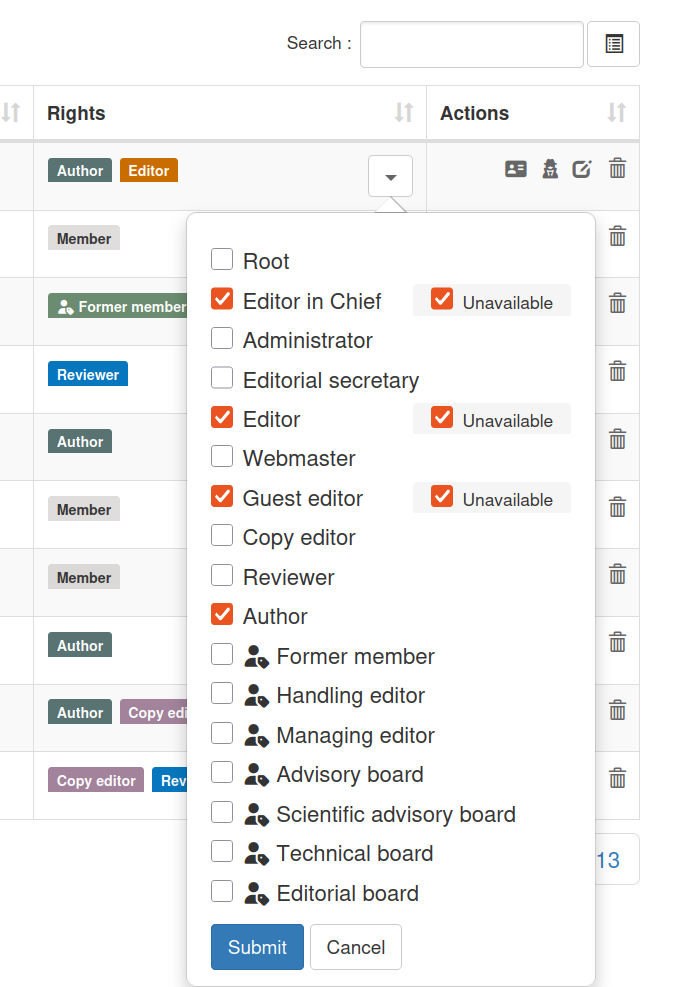Click the list icon beside the Search box

pyautogui.click(x=613, y=43)
